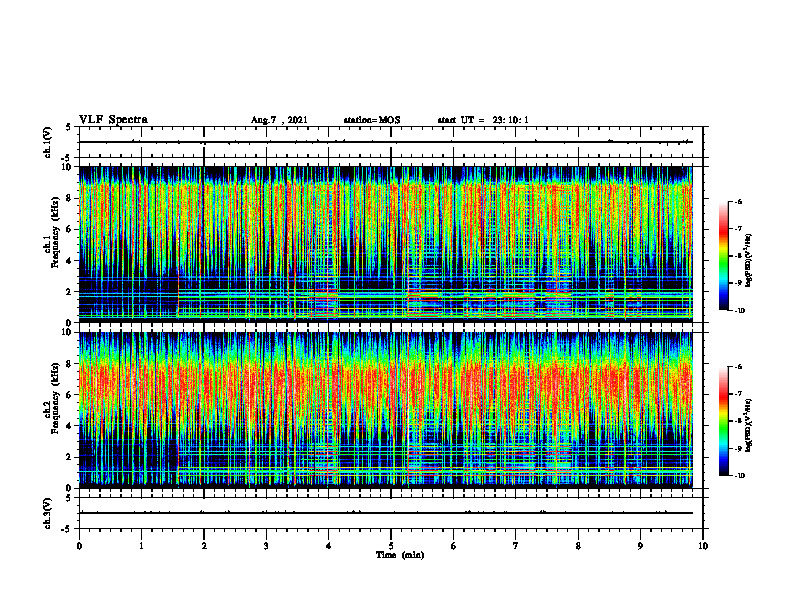The height and width of the screenshot is (612, 792).
Task: Click the ch.1 spectrogram color bar
Action: tap(723, 256)
